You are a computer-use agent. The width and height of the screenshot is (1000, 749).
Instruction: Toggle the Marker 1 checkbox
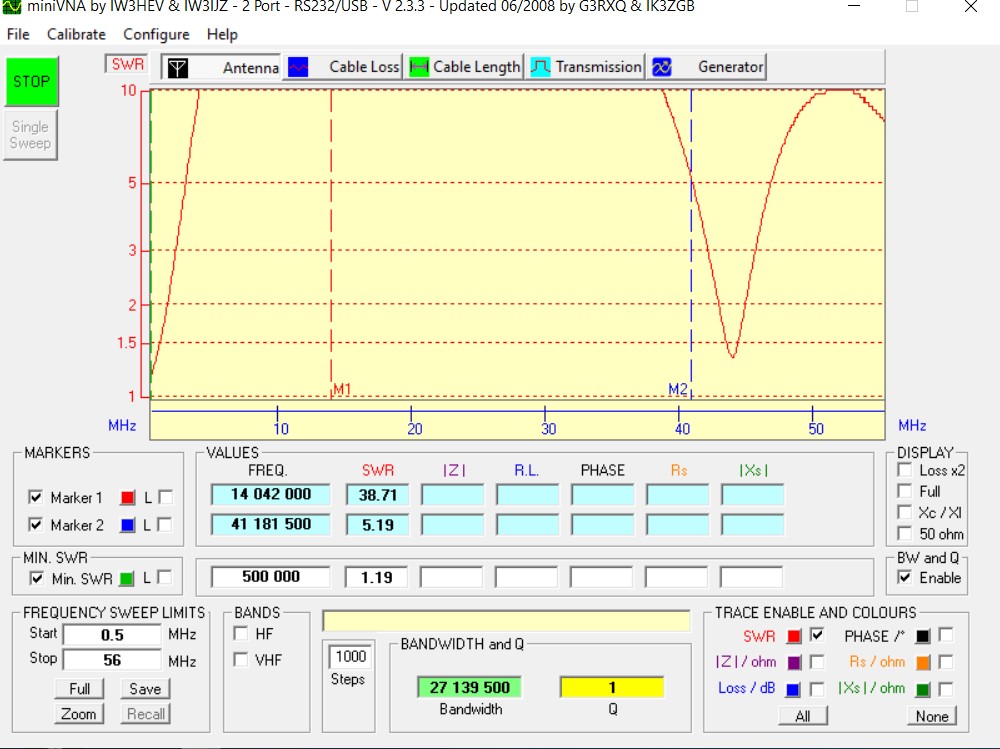pyautogui.click(x=36, y=498)
